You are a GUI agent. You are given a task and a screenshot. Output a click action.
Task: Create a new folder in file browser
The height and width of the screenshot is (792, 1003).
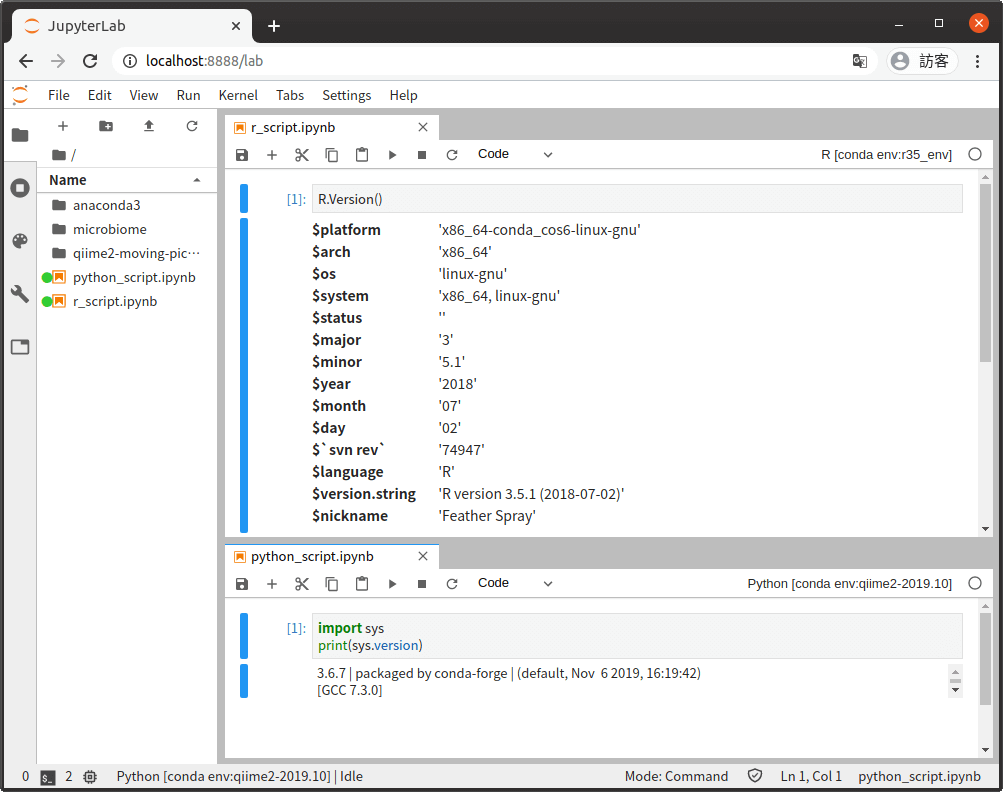coord(106,126)
